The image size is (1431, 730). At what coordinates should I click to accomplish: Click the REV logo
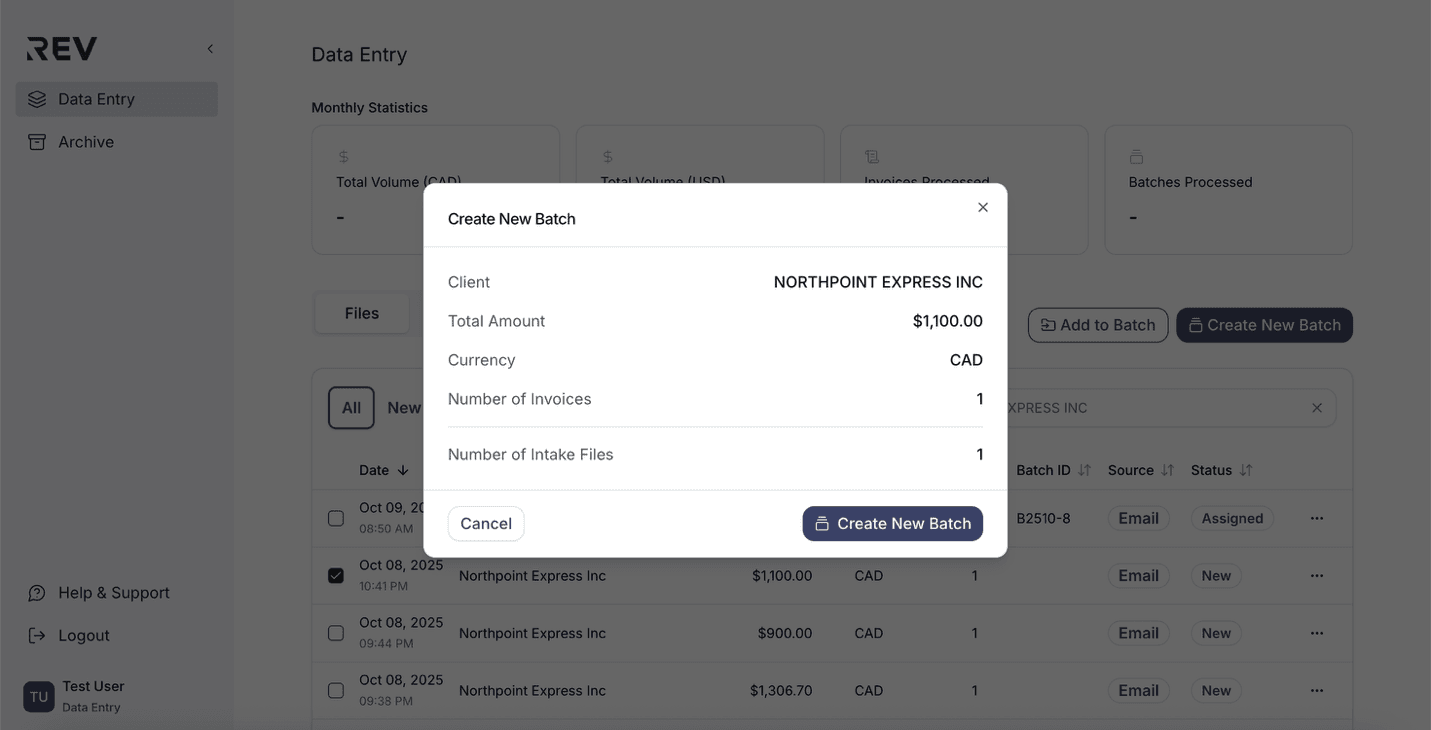pyautogui.click(x=60, y=47)
